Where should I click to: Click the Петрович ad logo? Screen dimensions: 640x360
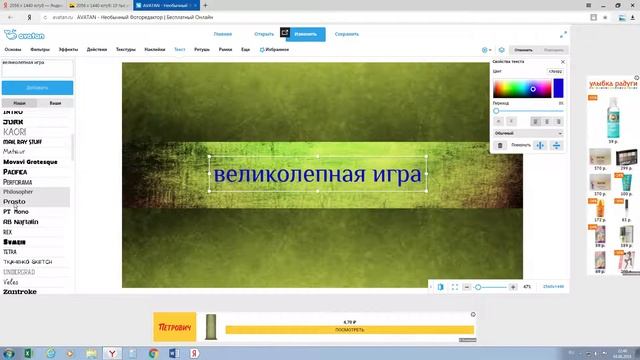pos(175,327)
